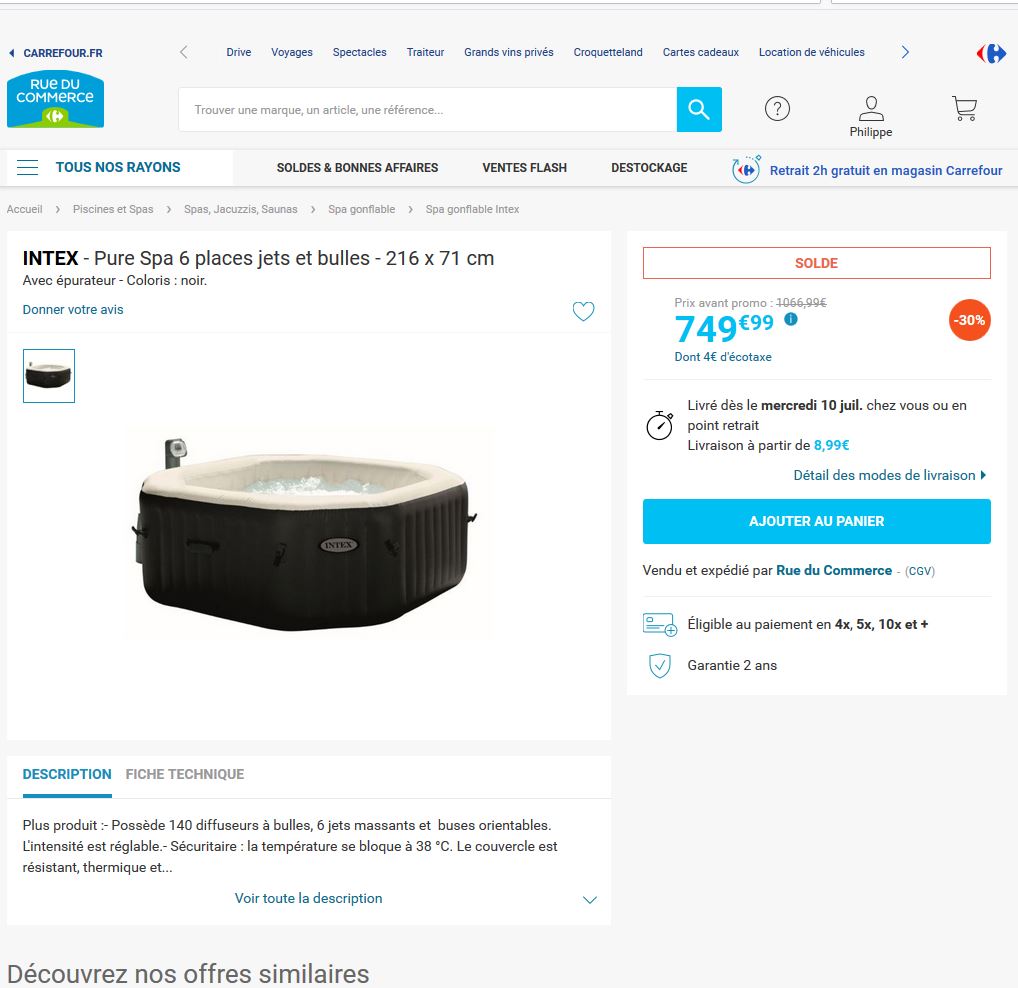Add product to wishlist with heart icon

[x=583, y=311]
